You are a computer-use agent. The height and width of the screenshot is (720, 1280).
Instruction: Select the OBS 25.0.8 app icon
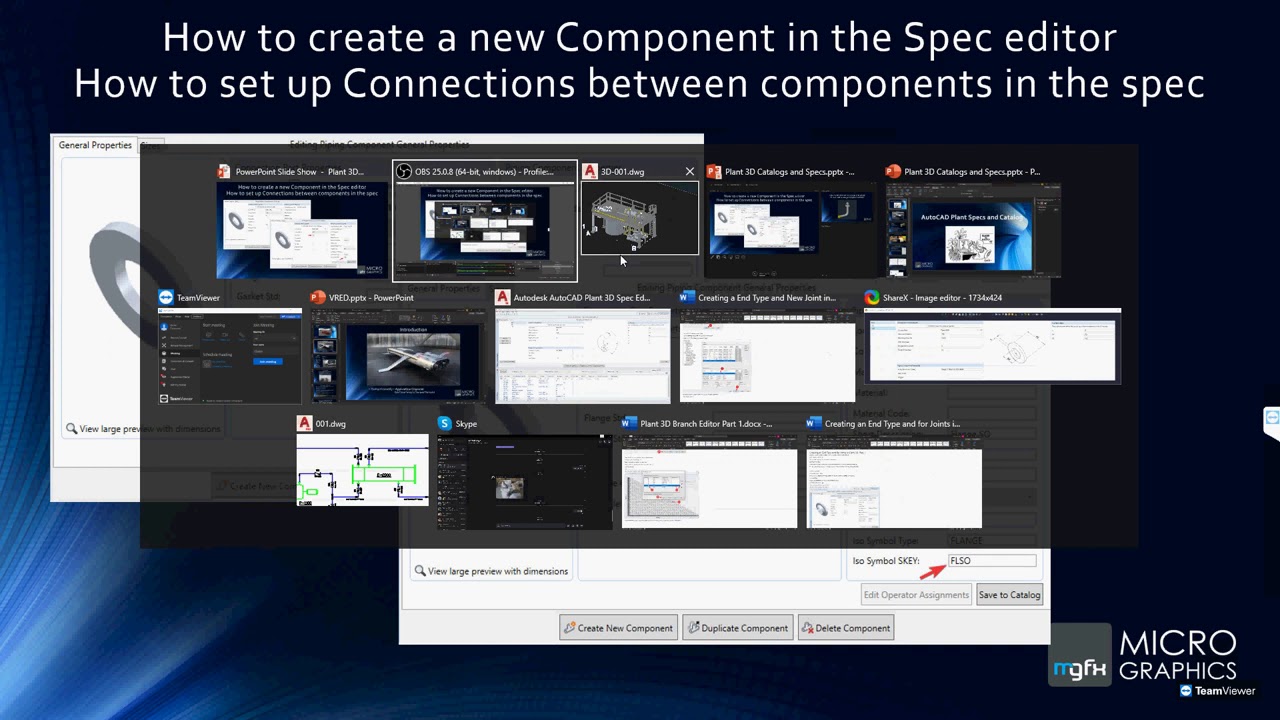(404, 172)
